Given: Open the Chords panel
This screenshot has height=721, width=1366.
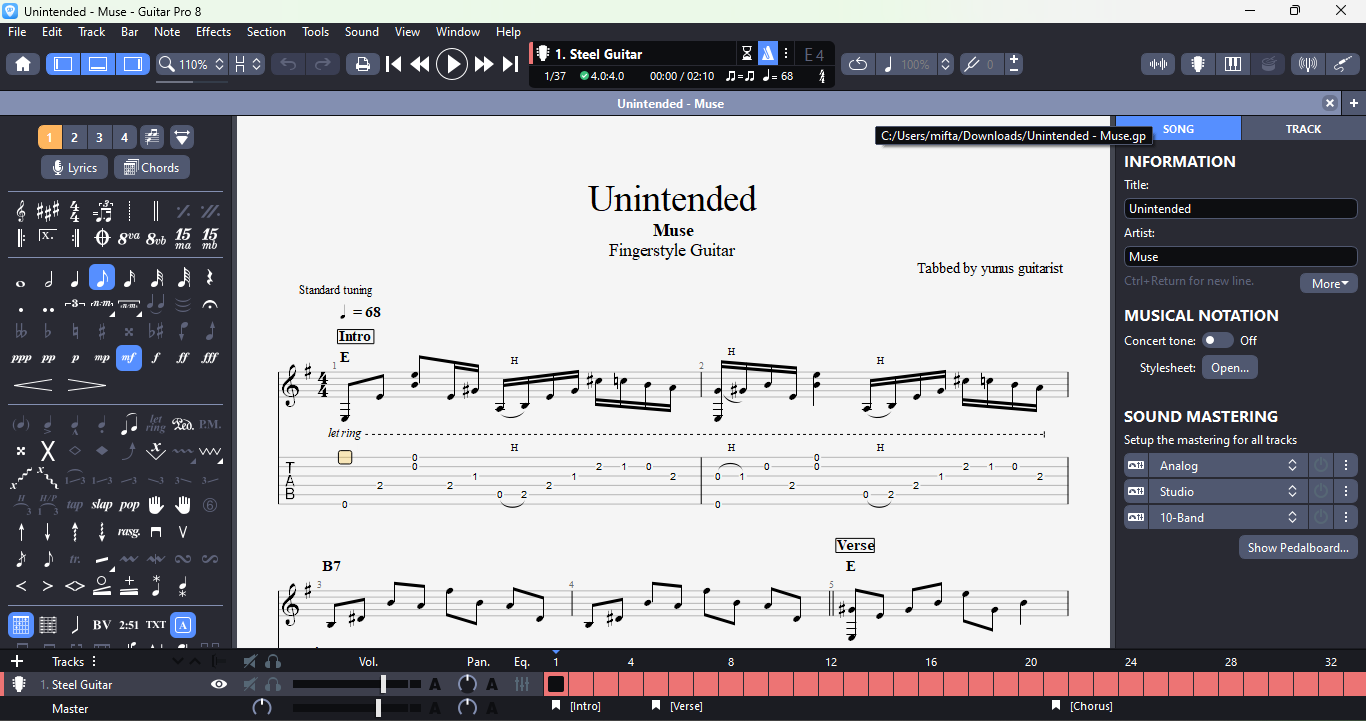Looking at the screenshot, I should pos(151,168).
